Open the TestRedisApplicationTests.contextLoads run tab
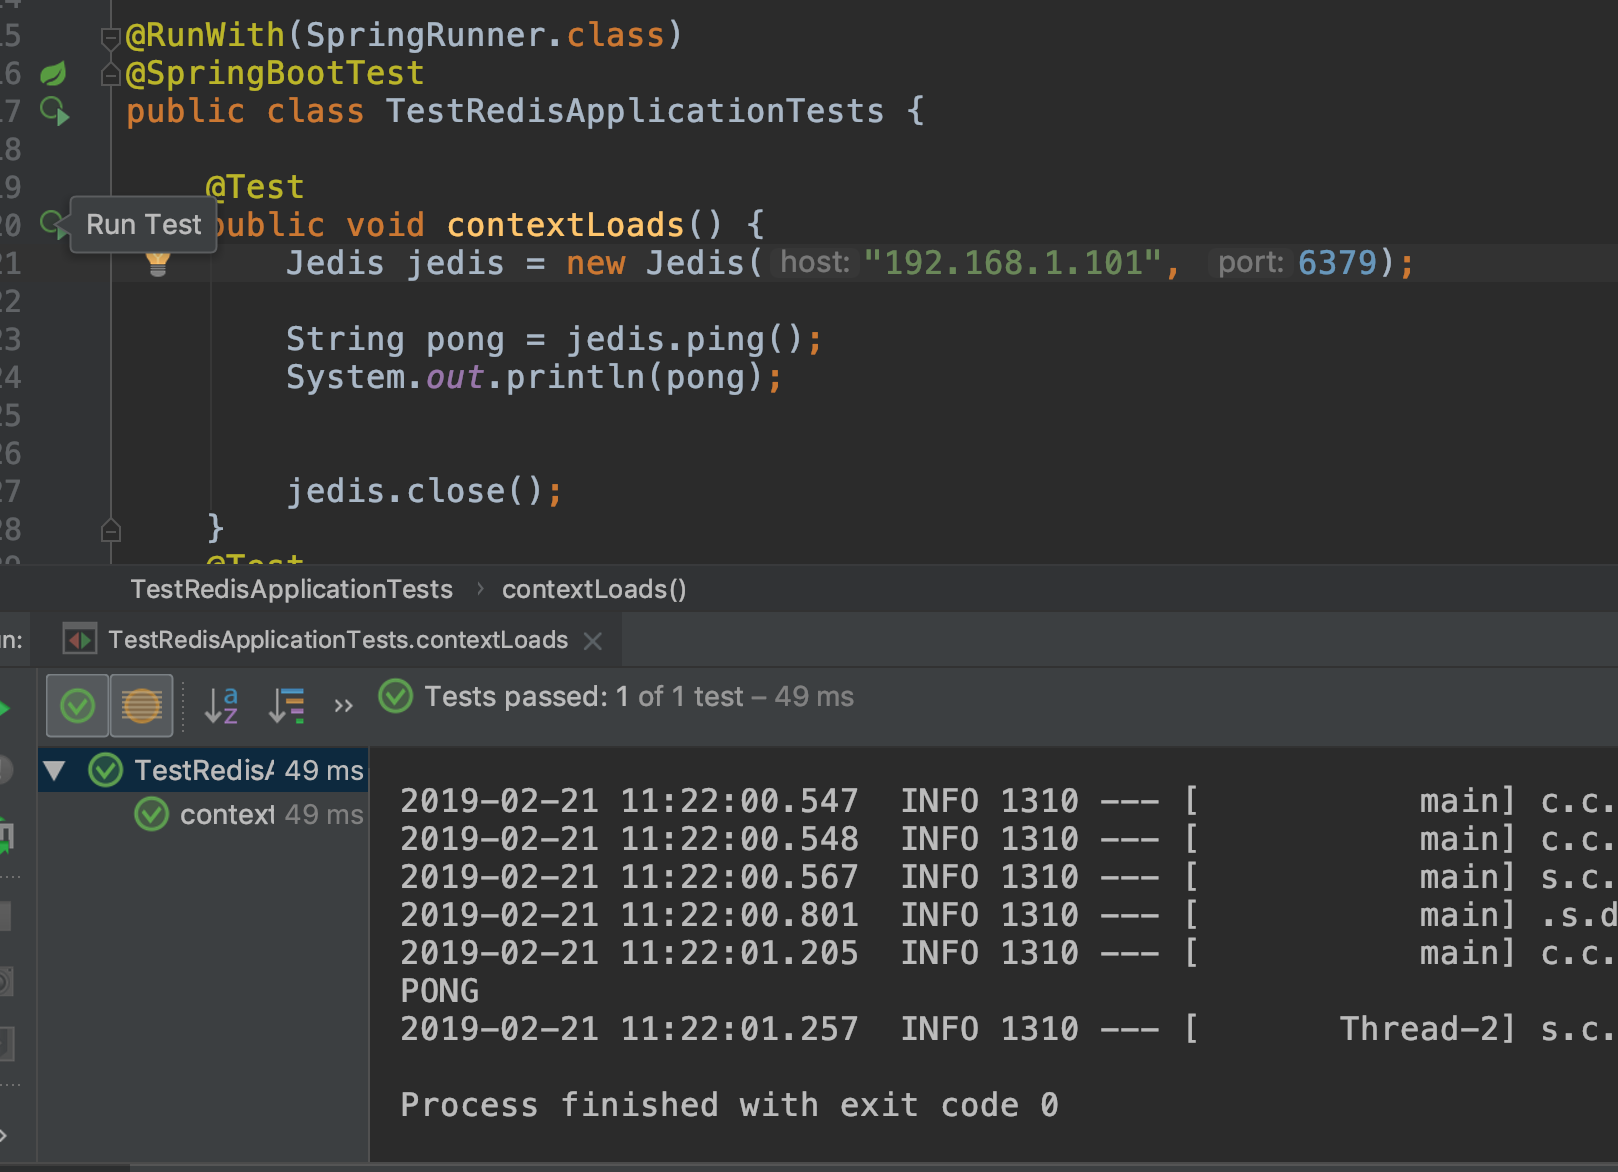 338,640
